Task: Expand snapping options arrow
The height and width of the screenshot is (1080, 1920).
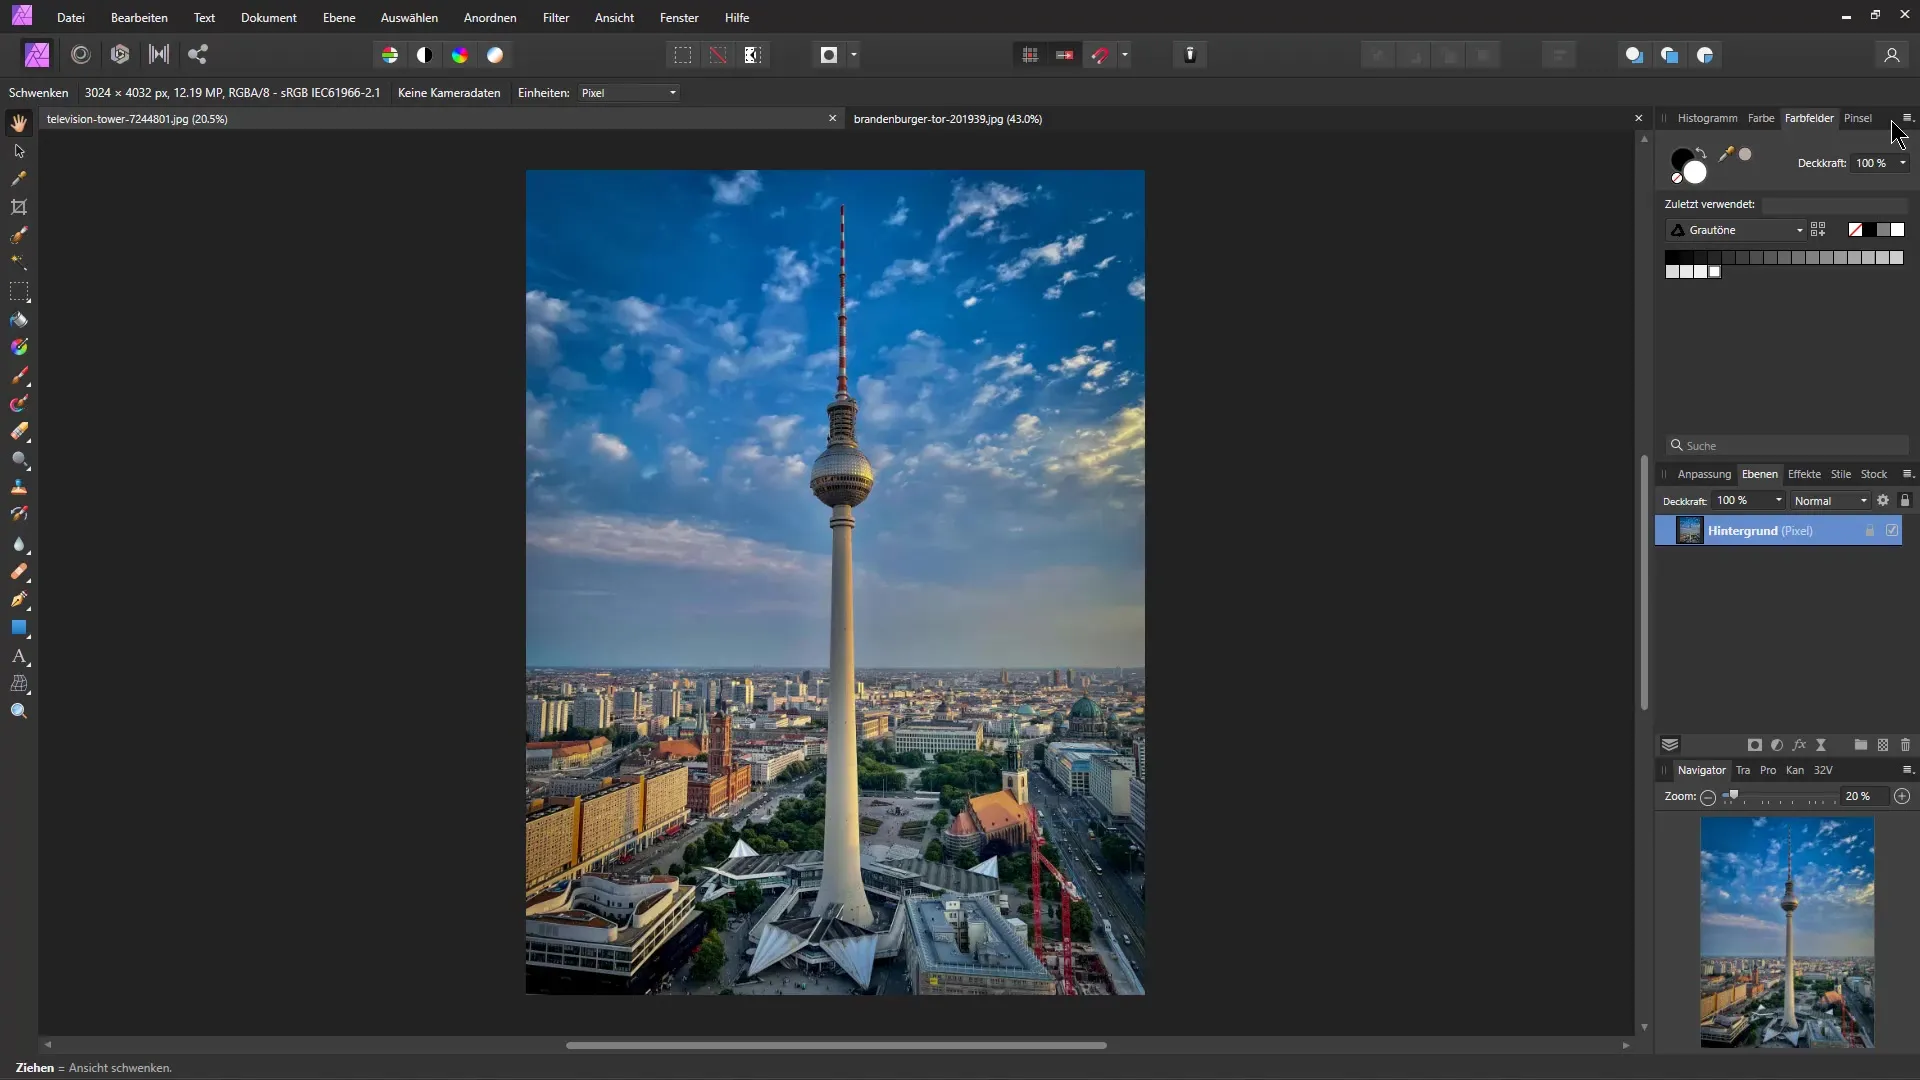Action: pos(1125,55)
